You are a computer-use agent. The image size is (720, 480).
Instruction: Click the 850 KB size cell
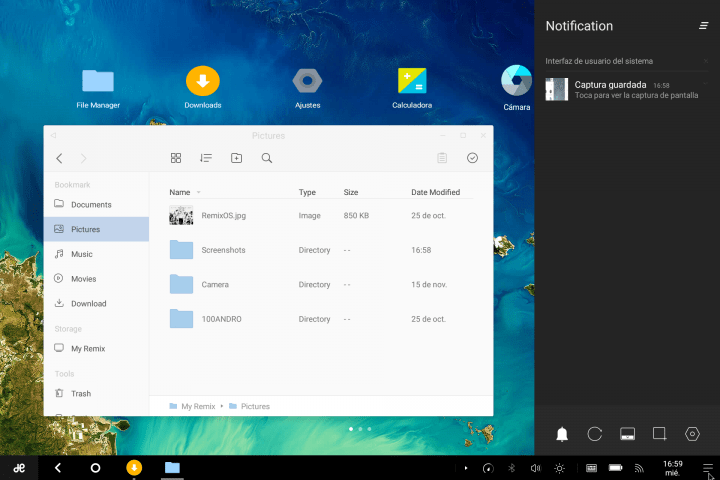click(356, 215)
